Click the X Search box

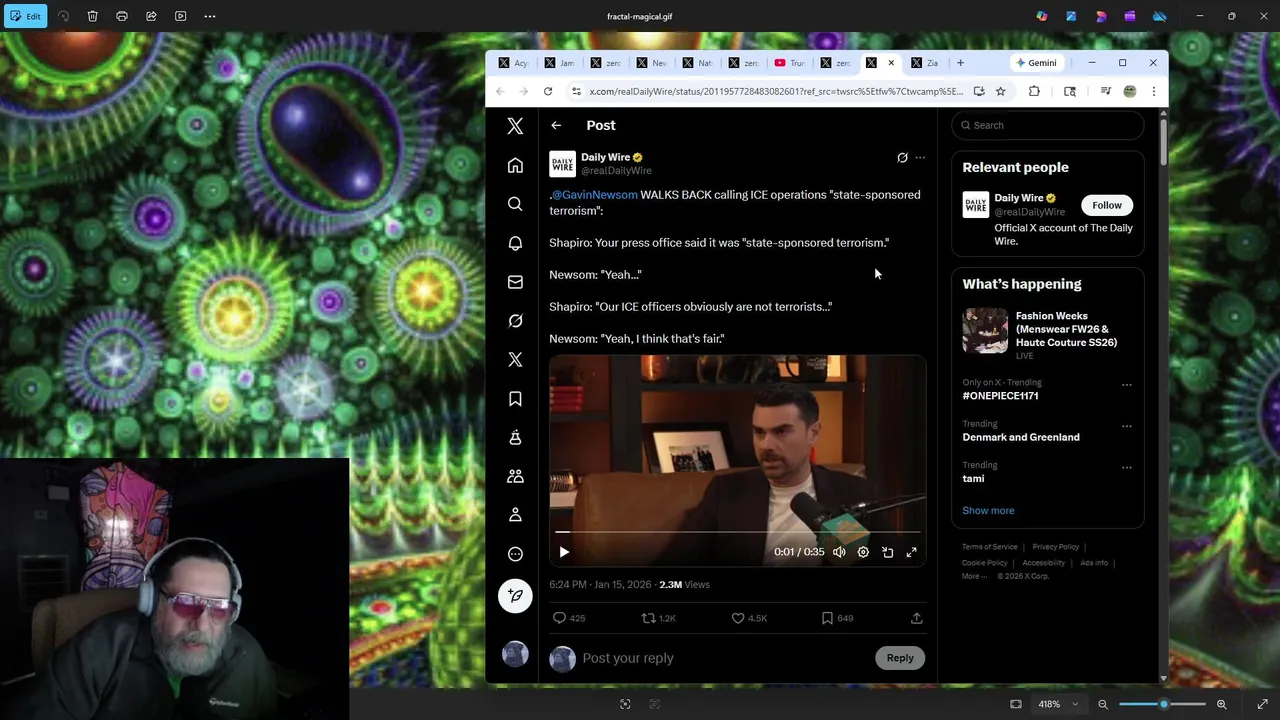tap(1048, 125)
